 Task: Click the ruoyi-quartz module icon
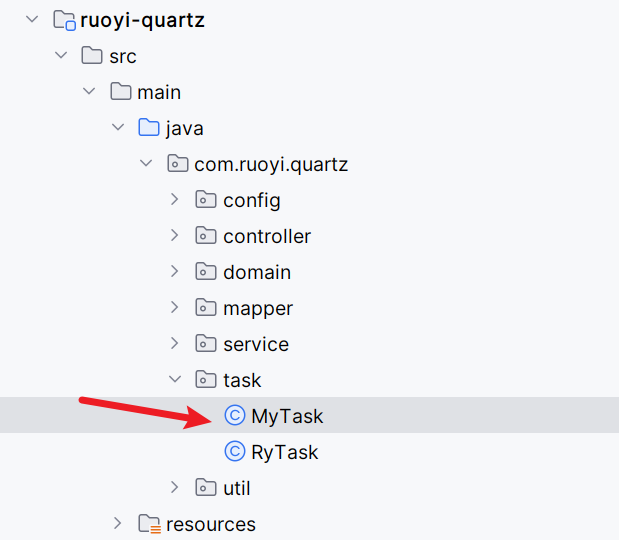pos(64,20)
